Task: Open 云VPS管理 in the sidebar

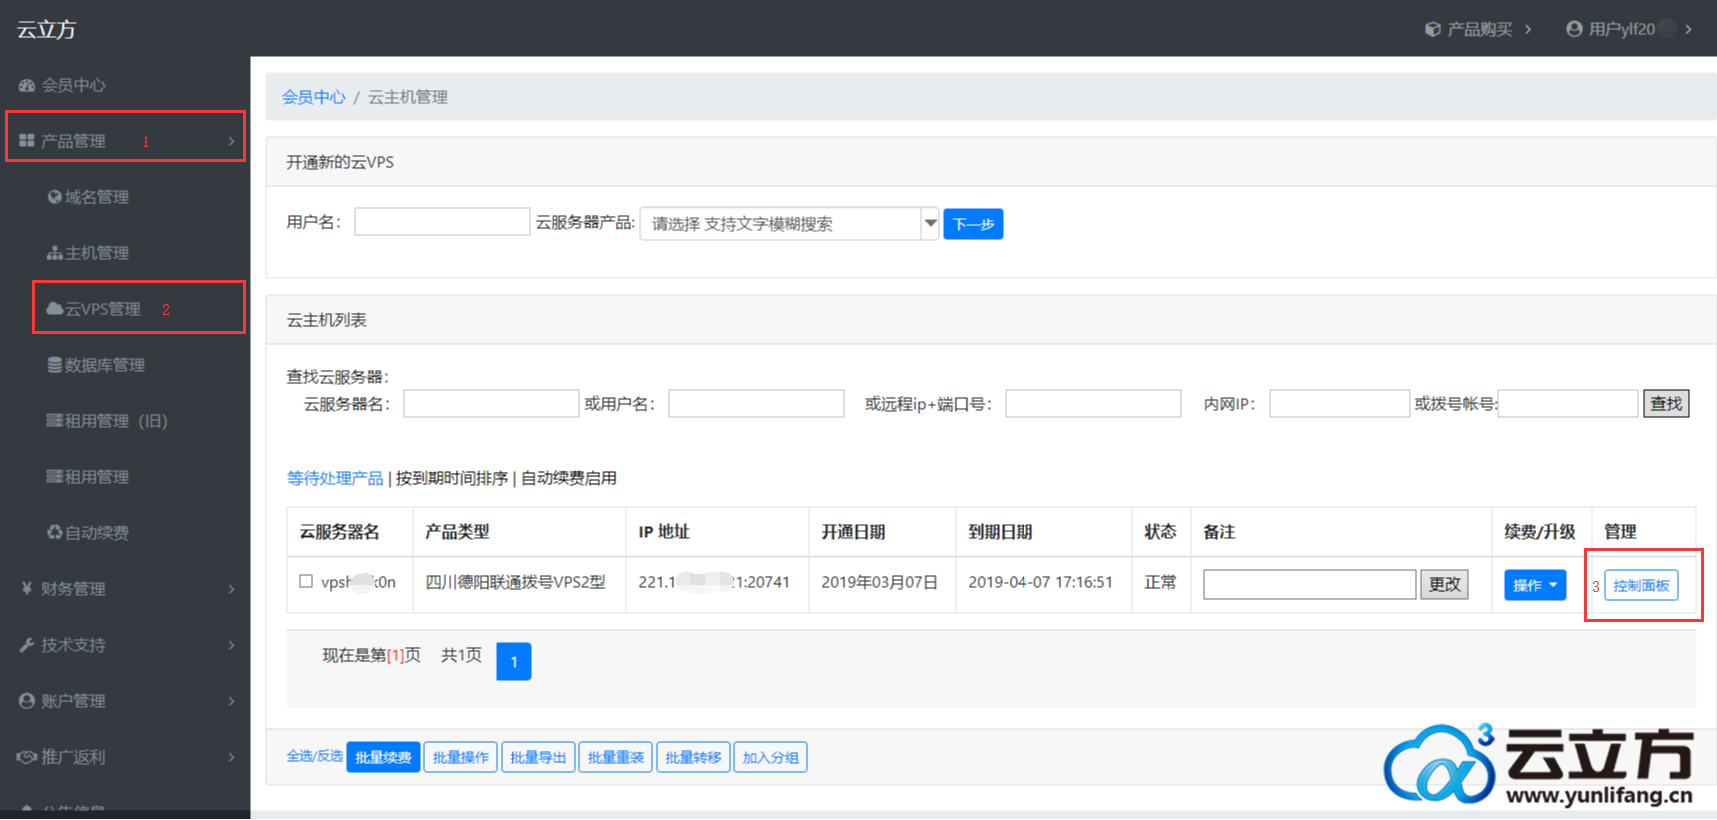Action: (103, 309)
